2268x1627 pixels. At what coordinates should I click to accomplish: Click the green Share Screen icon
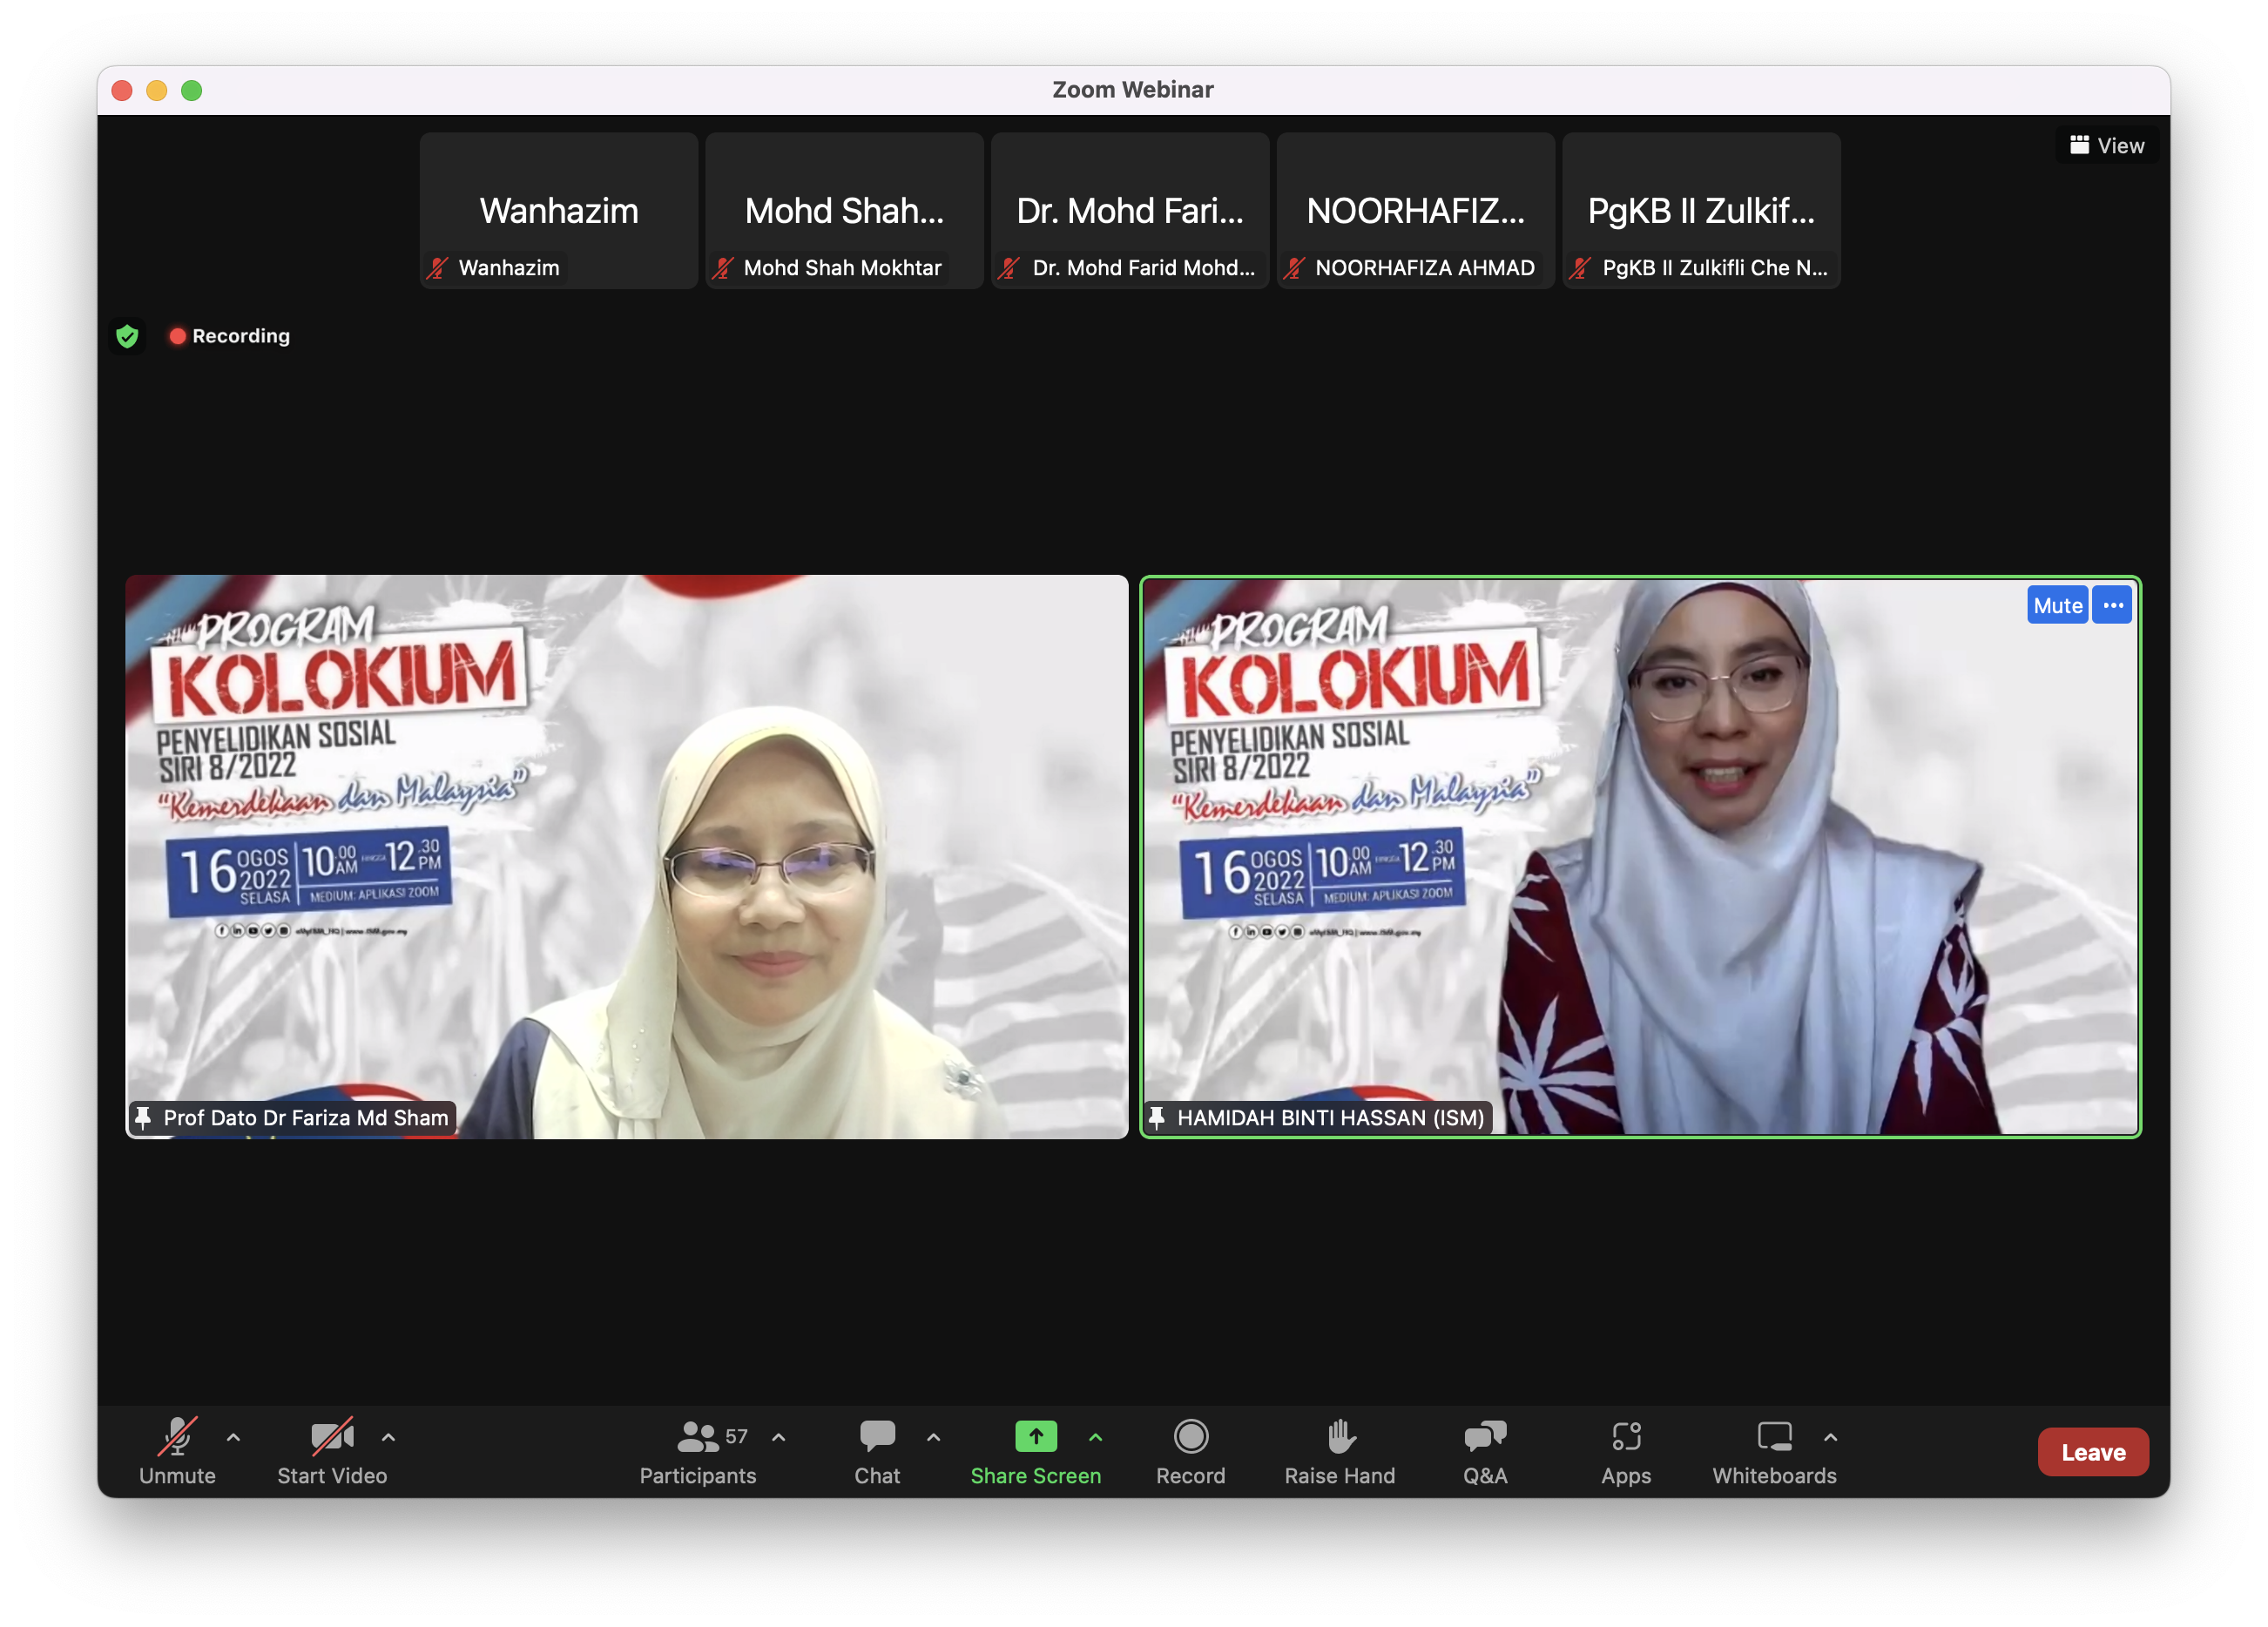(x=1035, y=1437)
